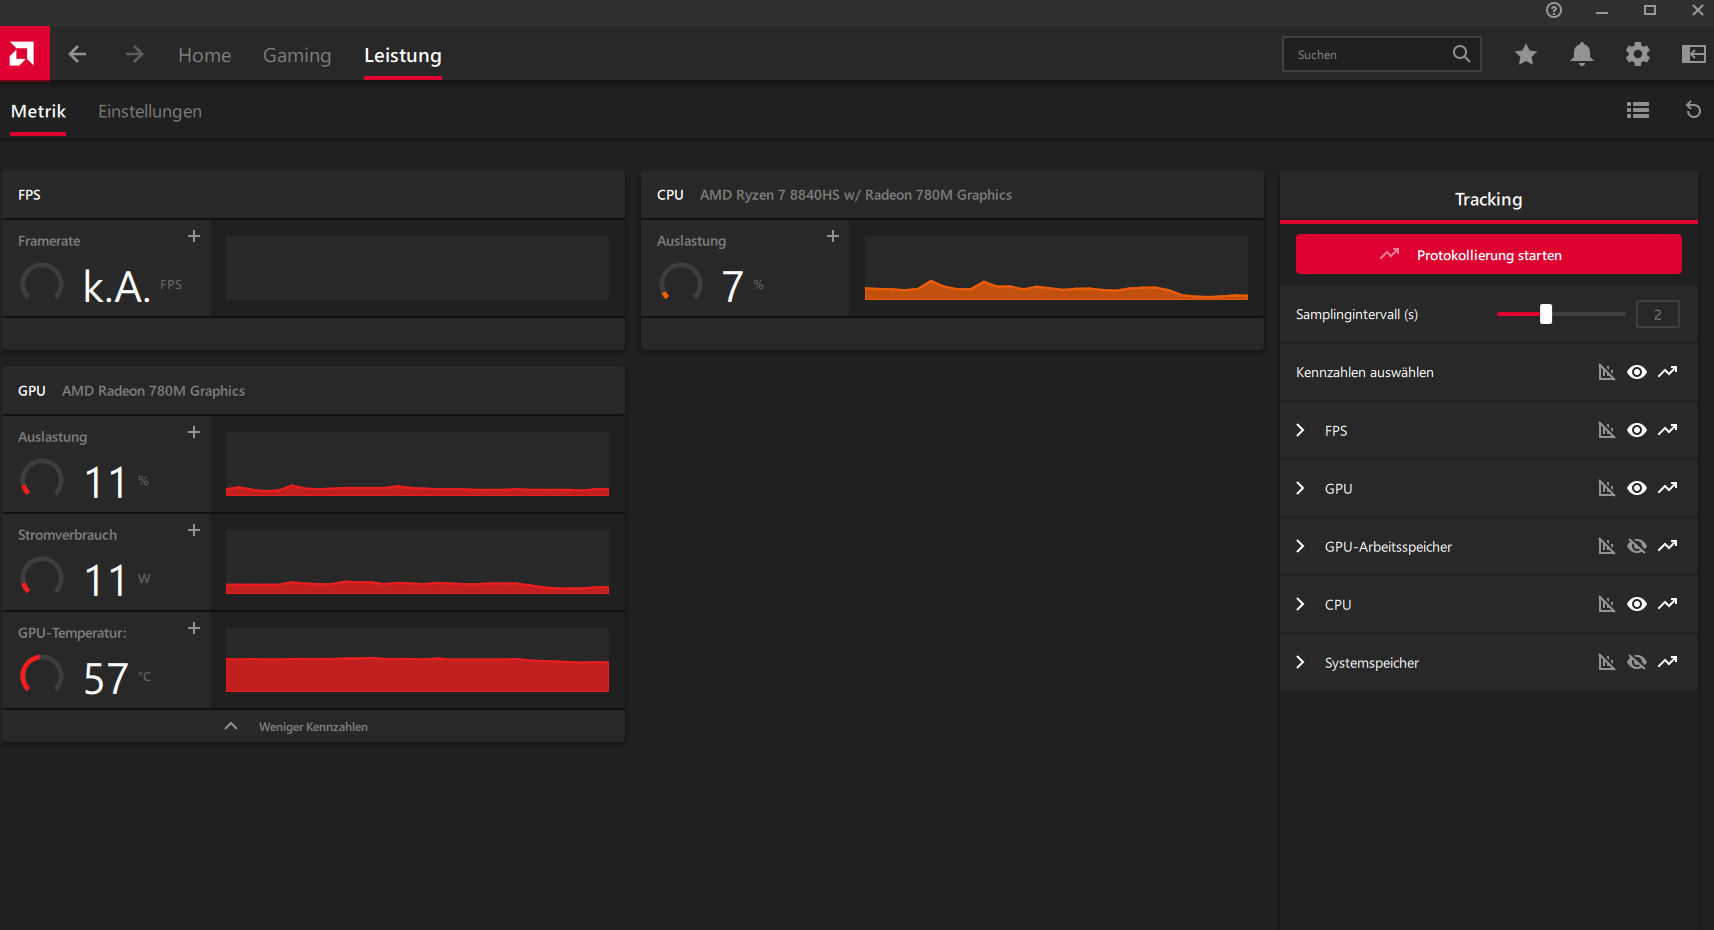The height and width of the screenshot is (930, 1714).
Task: Click the crossed-out chart icon in Systemspeicher row
Action: point(1606,662)
